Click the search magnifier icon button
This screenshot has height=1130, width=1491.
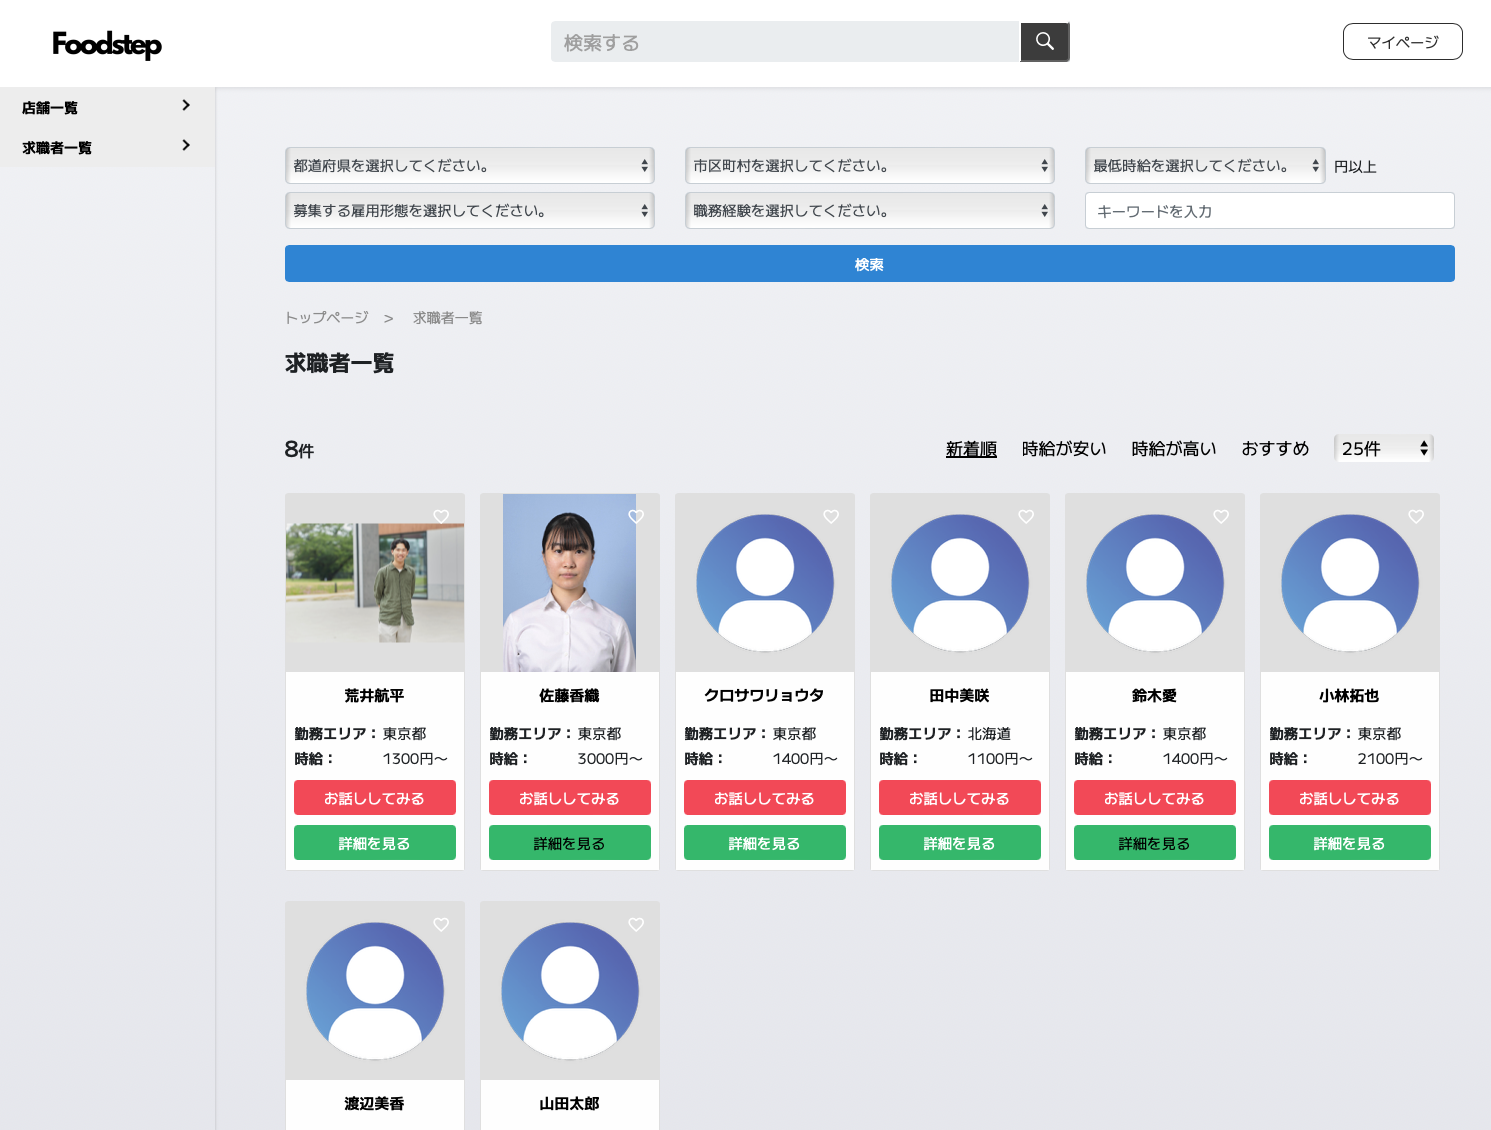[x=1044, y=42]
